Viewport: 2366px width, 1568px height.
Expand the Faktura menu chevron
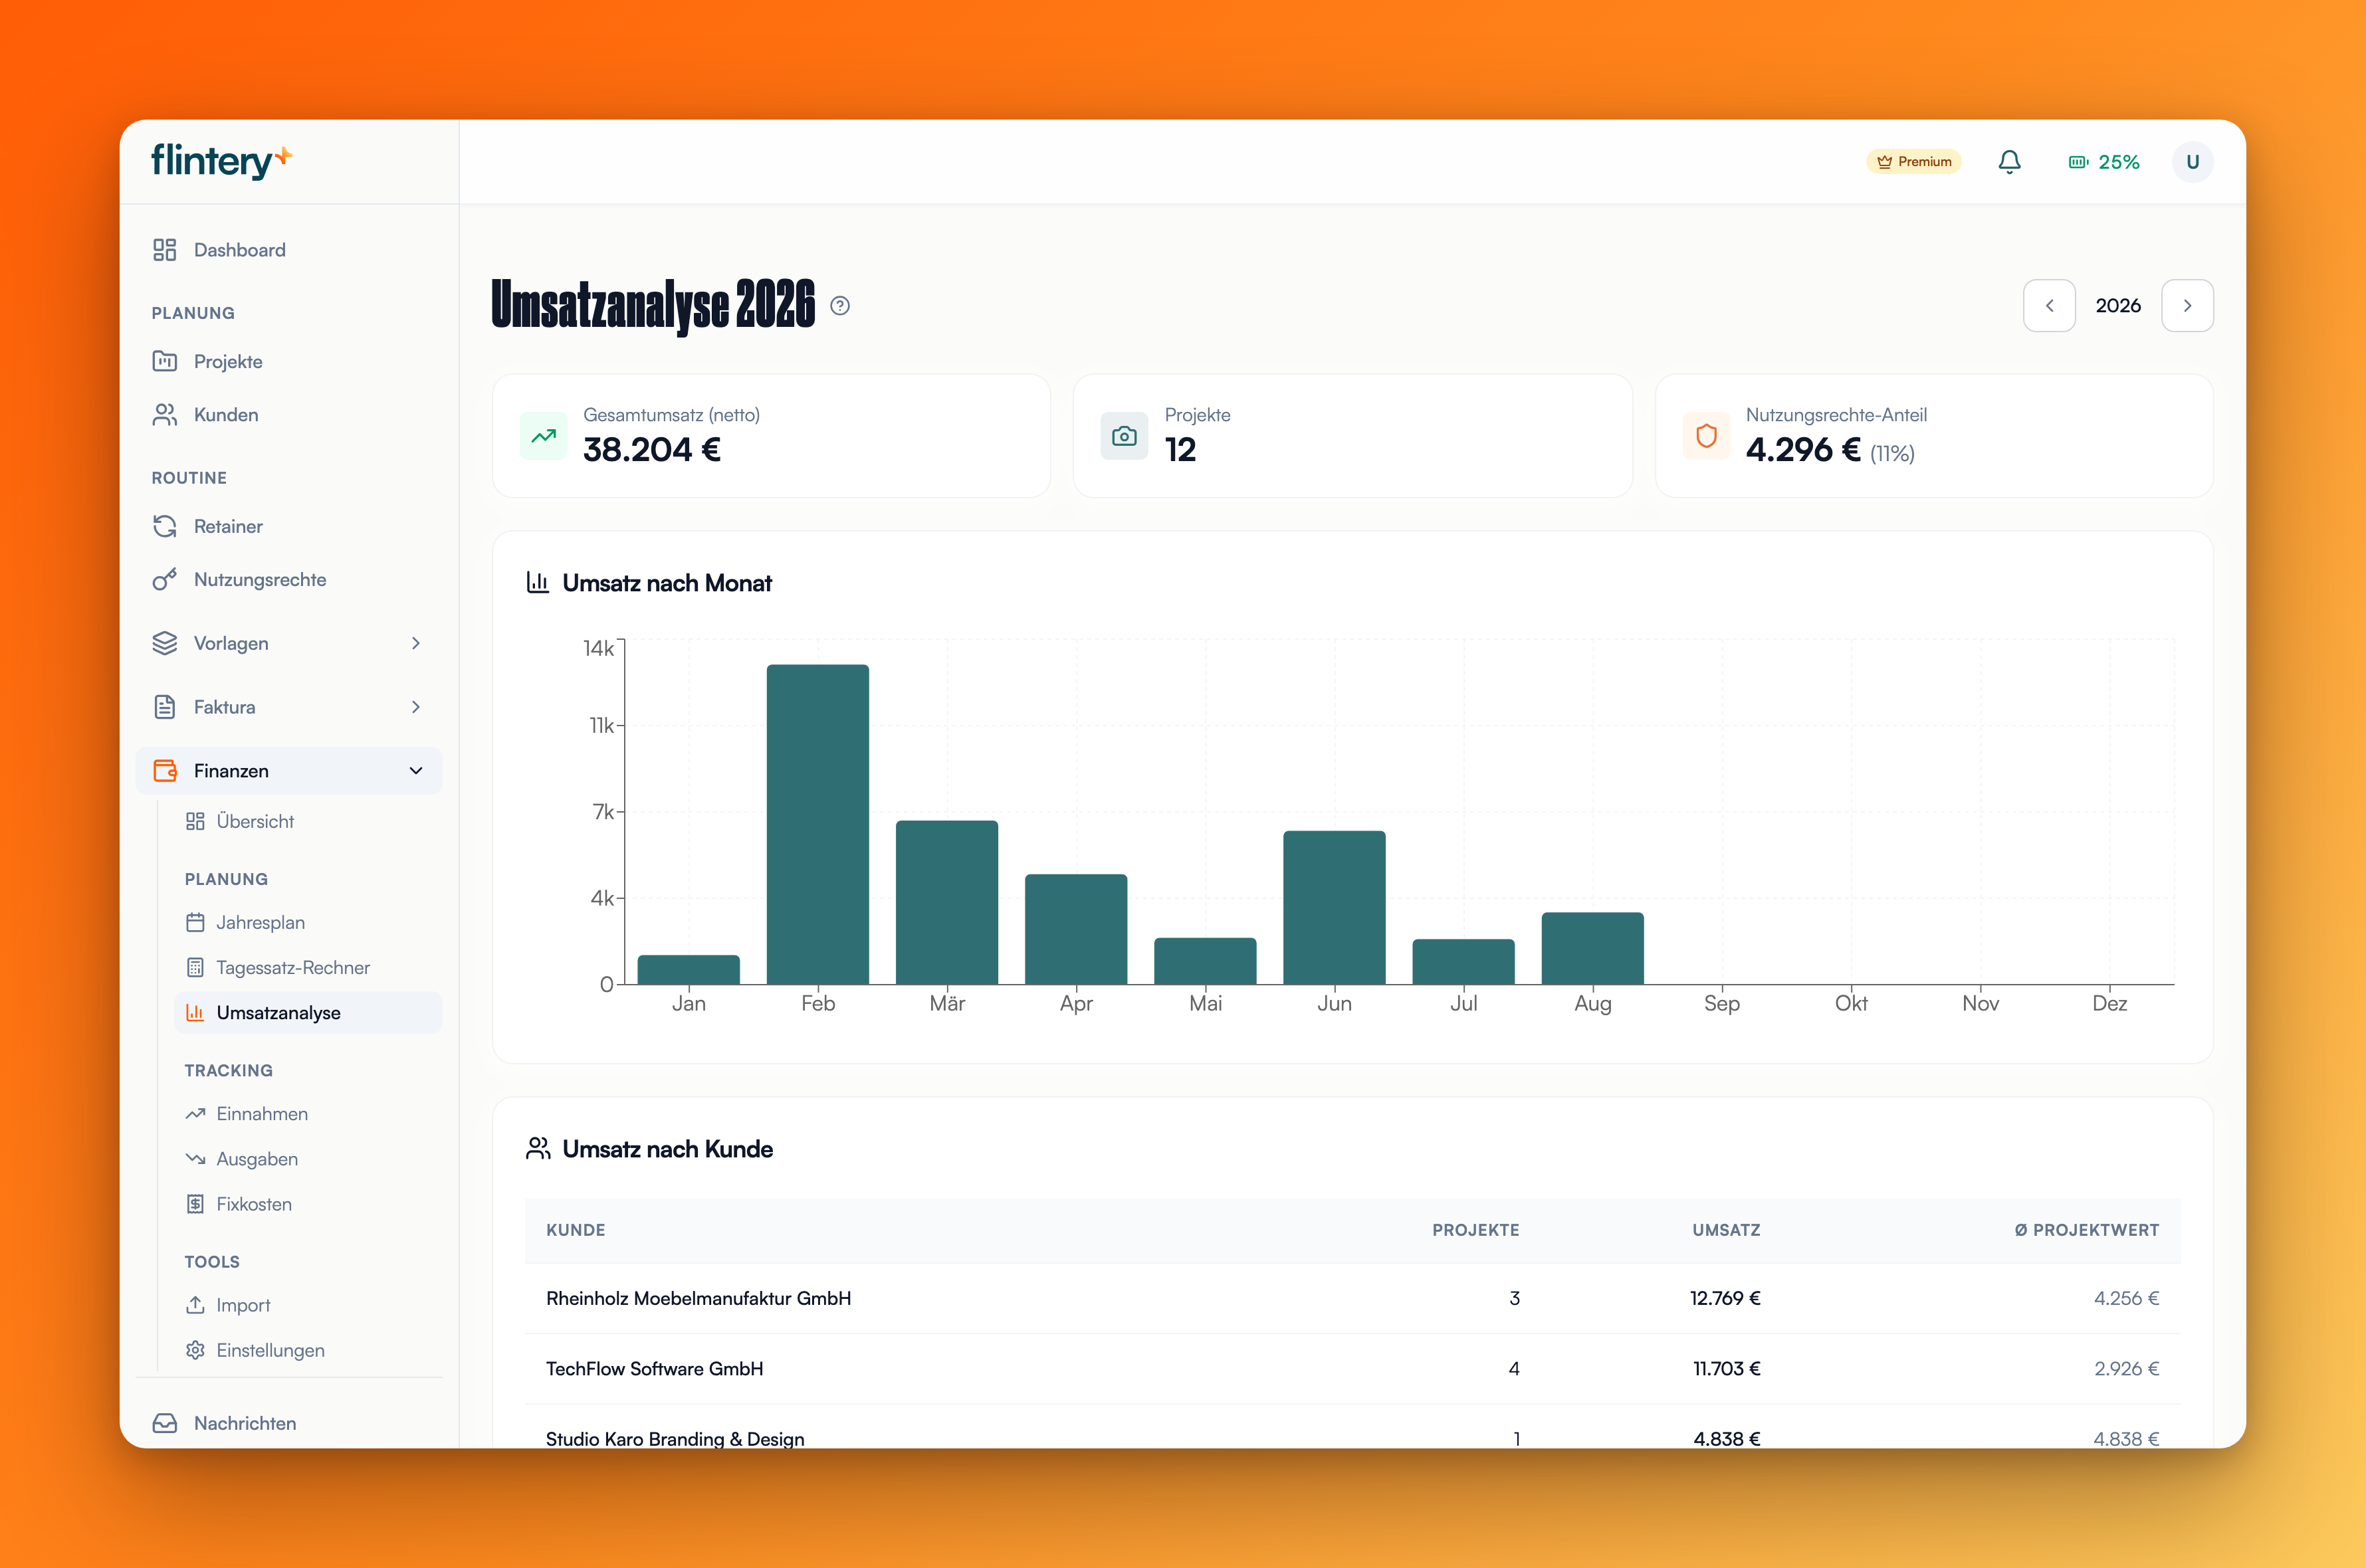tap(416, 707)
